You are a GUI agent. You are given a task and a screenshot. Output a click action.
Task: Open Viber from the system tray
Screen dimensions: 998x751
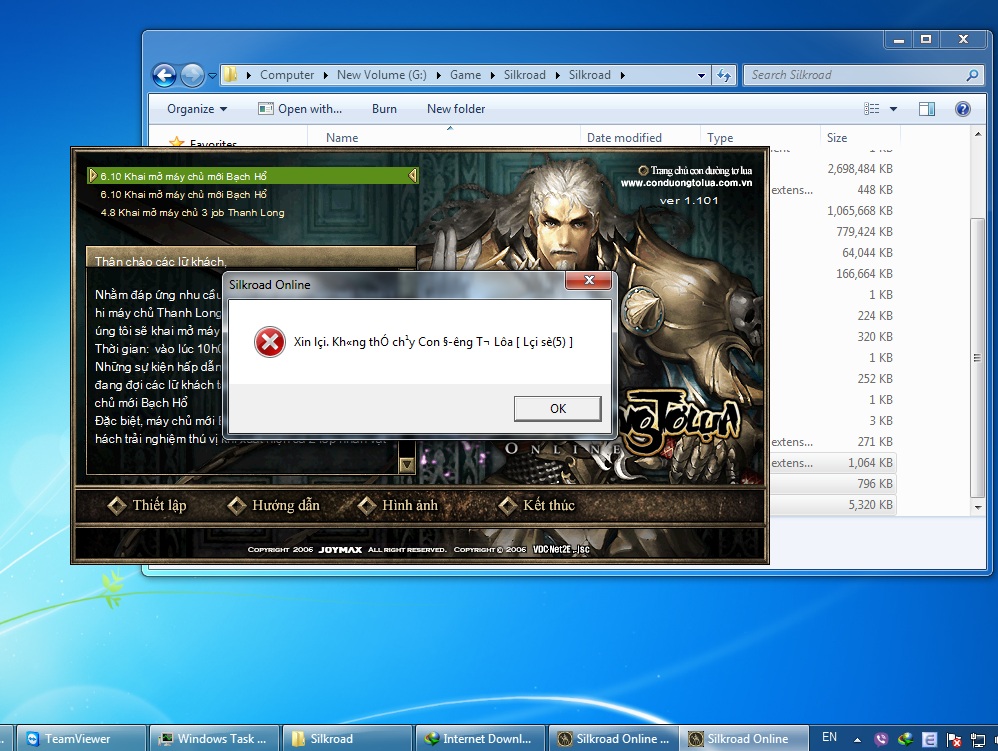click(881, 739)
